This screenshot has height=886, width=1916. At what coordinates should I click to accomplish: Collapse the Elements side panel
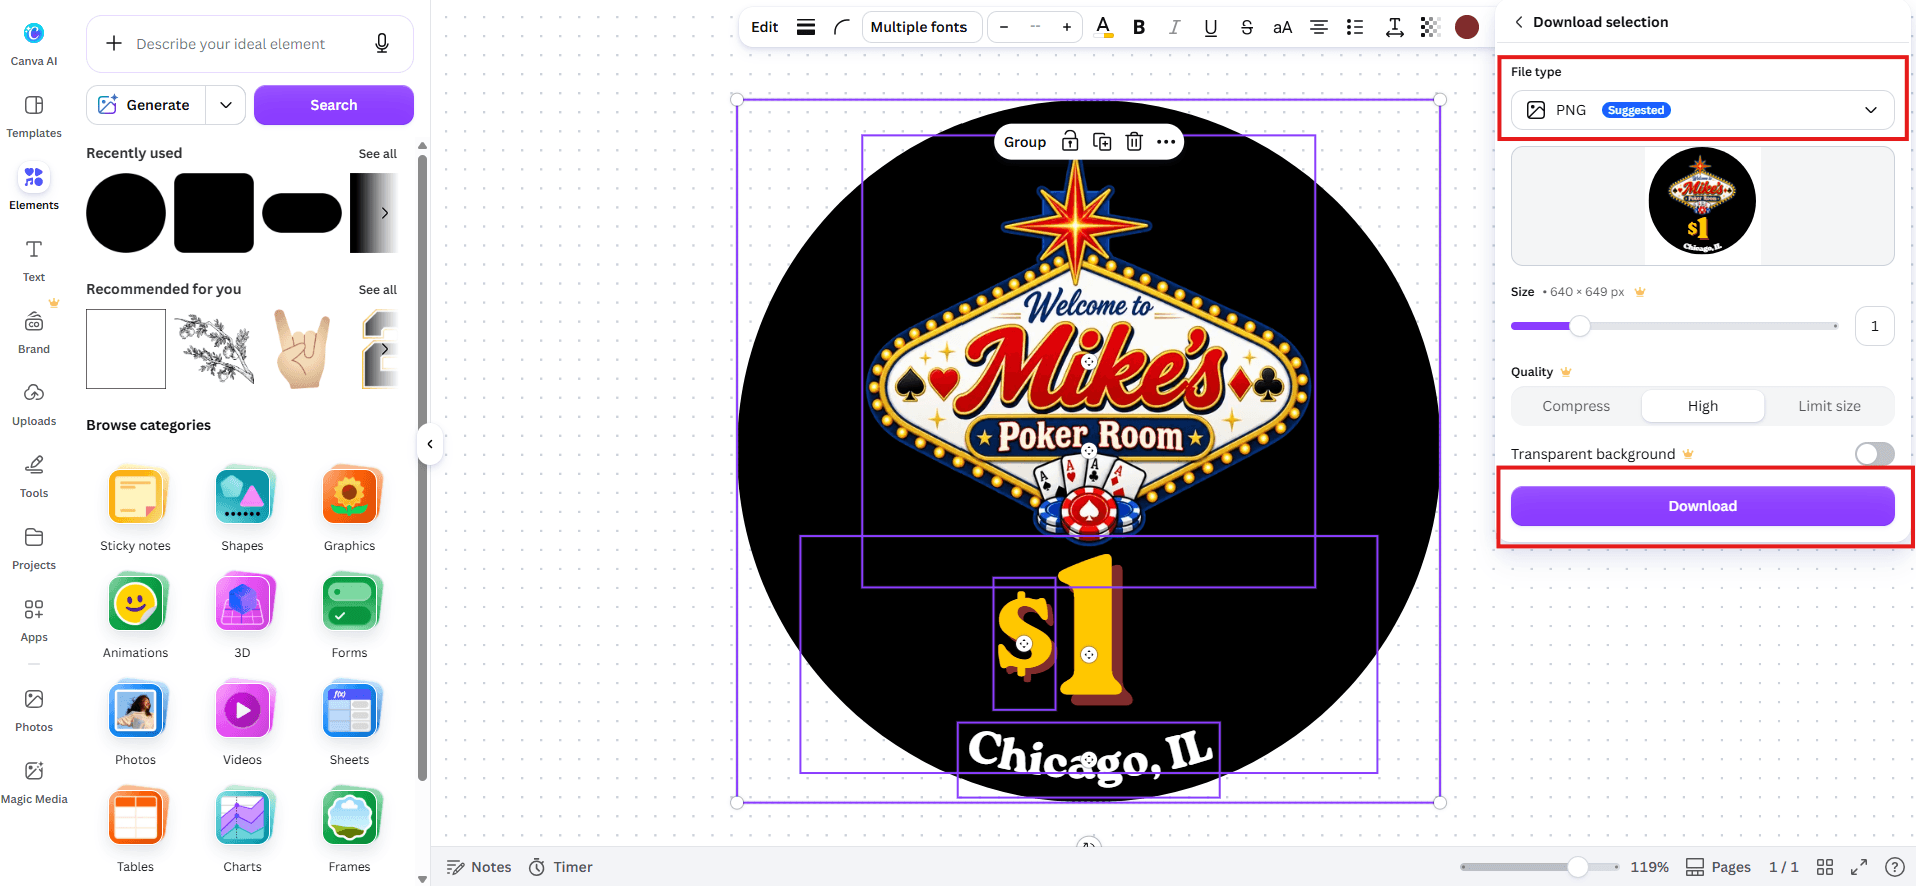click(430, 444)
